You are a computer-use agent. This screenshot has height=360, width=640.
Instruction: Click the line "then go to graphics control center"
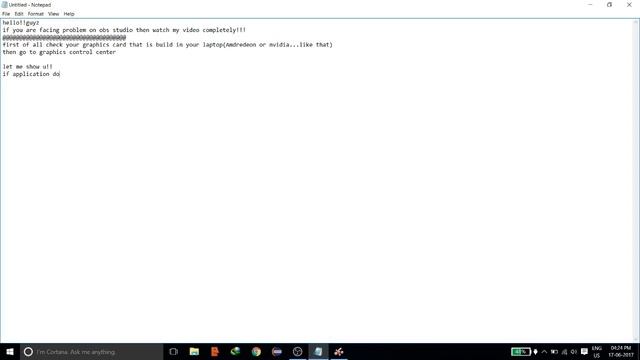[59, 52]
